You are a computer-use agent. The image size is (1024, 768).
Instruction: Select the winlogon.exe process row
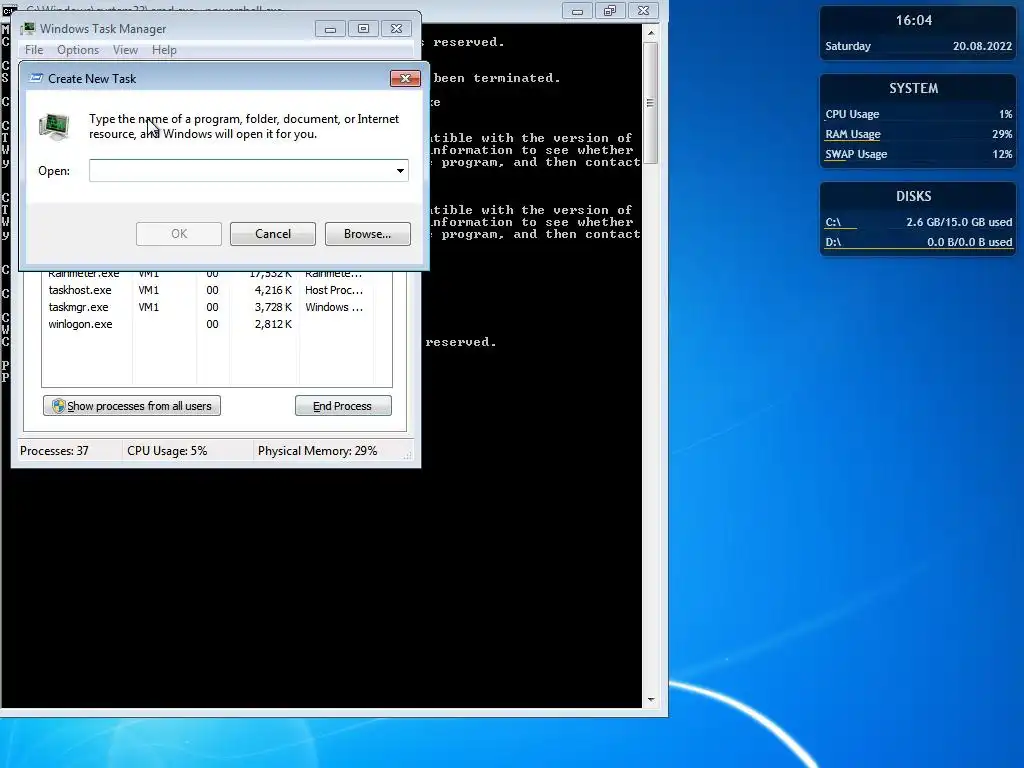pos(208,324)
